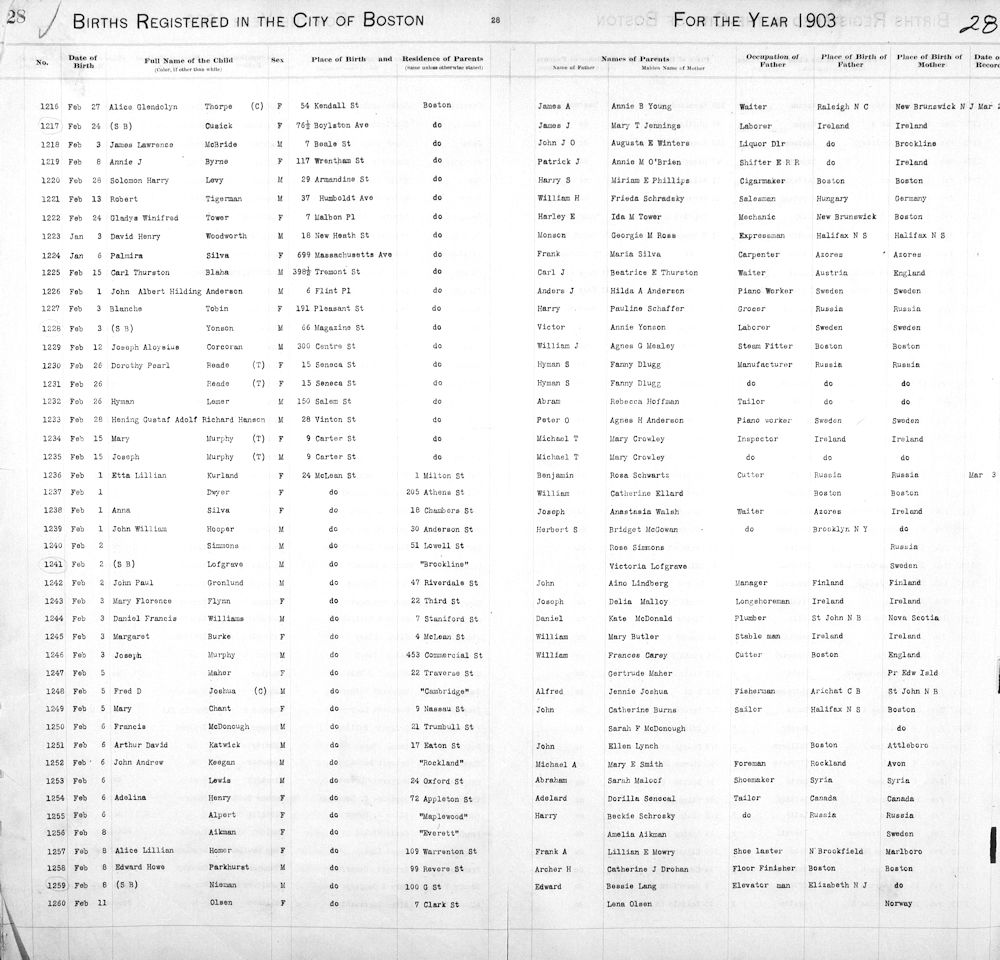This screenshot has height=960, width=1000.
Task: Select mother 'Catherine Ellard'
Action: (x=647, y=493)
